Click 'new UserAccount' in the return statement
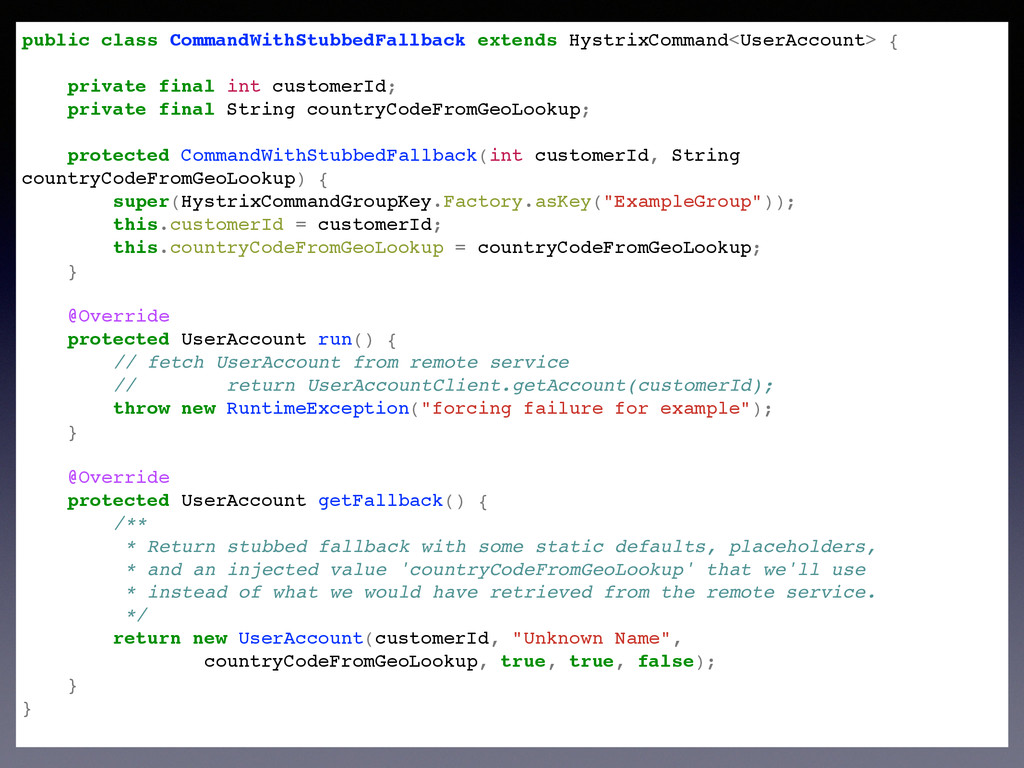Image resolution: width=1024 pixels, height=768 pixels. coord(278,638)
